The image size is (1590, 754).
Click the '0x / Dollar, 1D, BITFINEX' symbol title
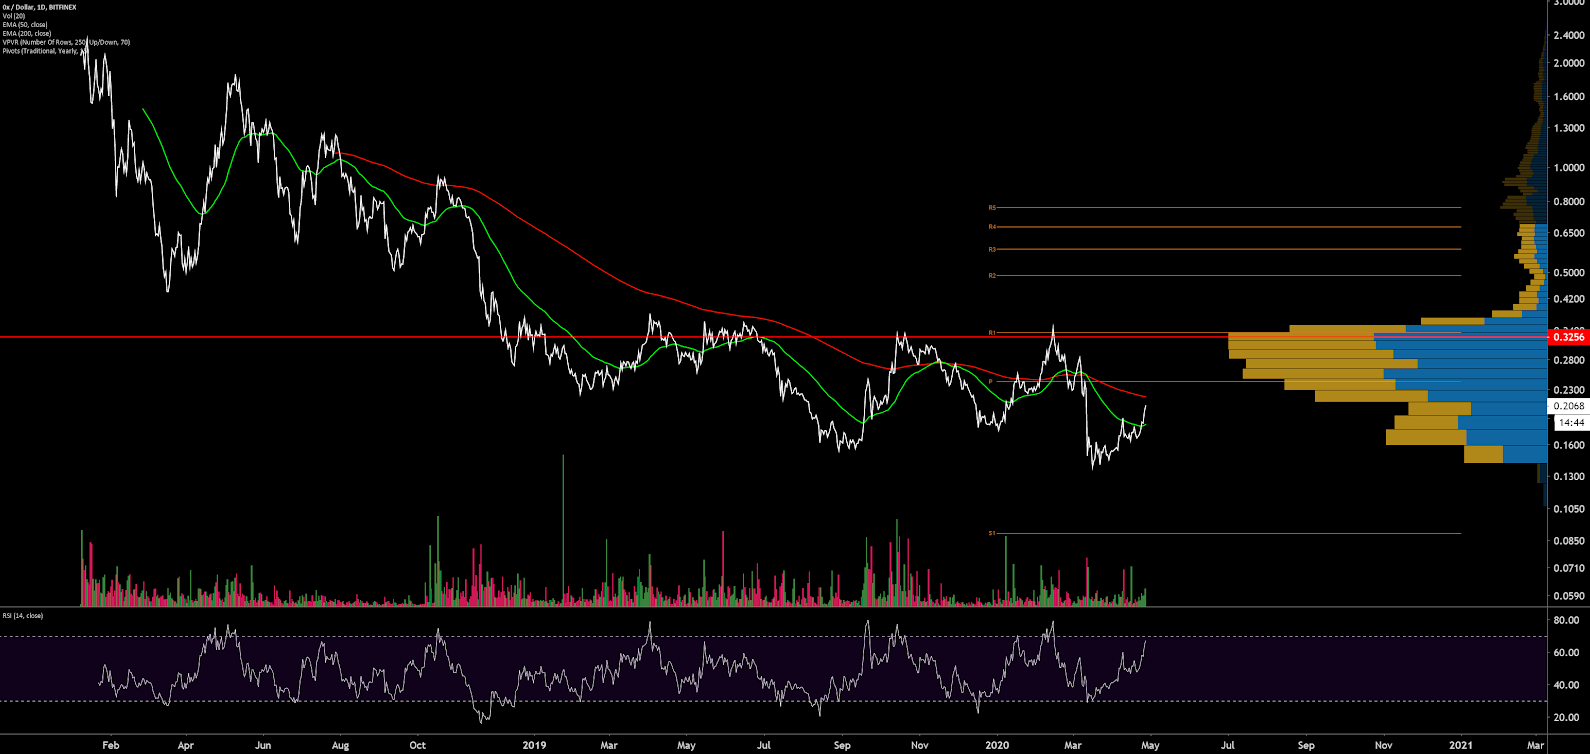pos(39,7)
